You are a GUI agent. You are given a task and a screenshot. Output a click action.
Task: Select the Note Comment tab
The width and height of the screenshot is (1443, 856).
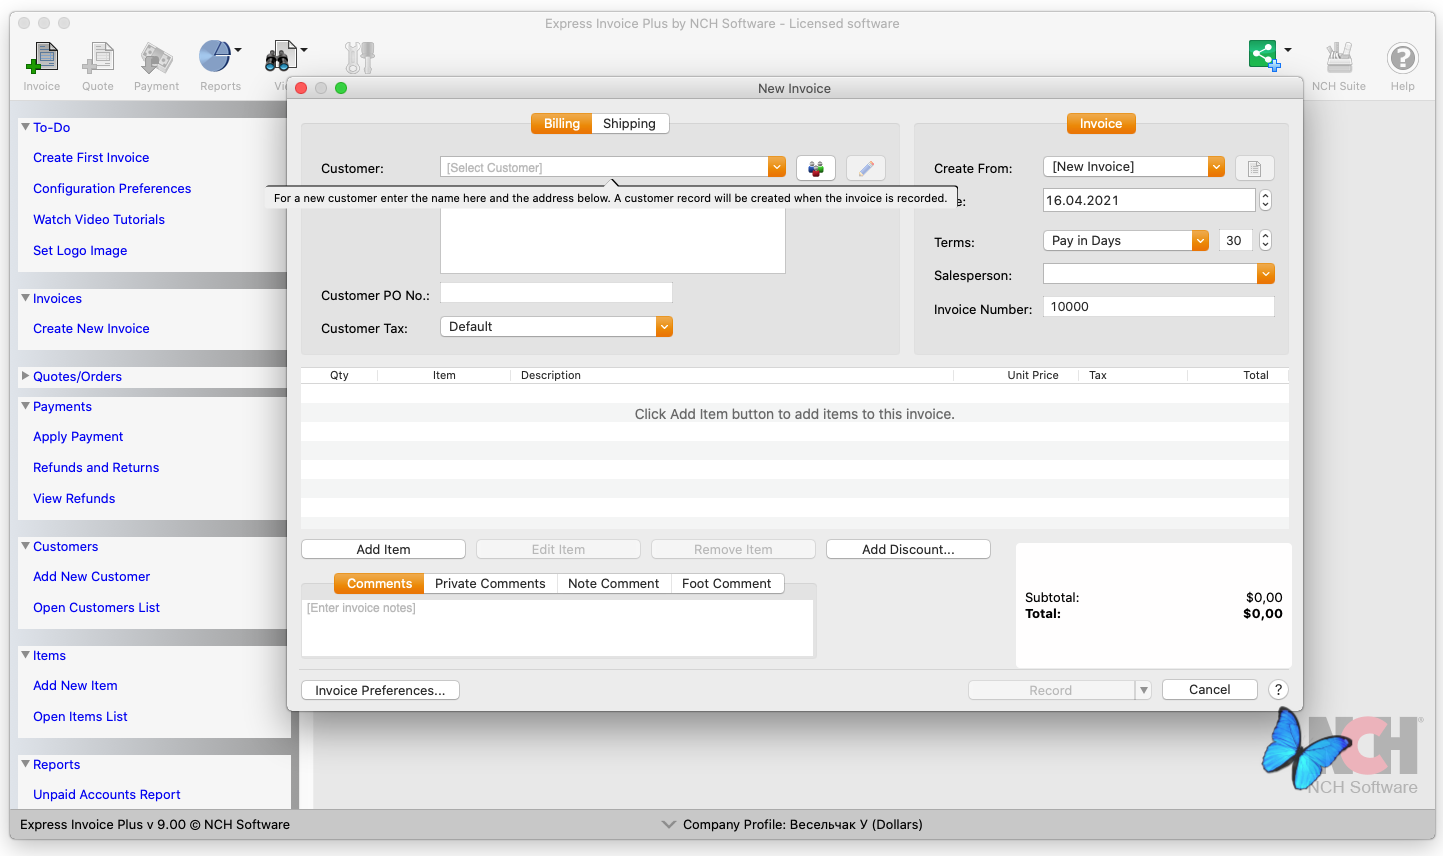[x=613, y=583]
